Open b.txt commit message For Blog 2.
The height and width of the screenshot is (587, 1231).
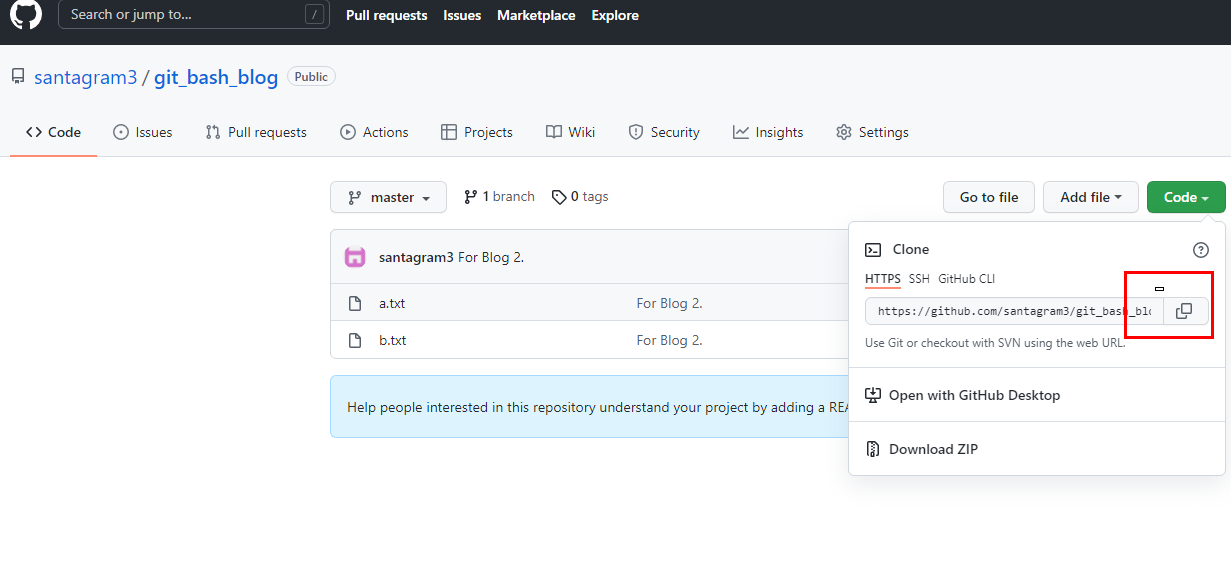[x=670, y=340]
